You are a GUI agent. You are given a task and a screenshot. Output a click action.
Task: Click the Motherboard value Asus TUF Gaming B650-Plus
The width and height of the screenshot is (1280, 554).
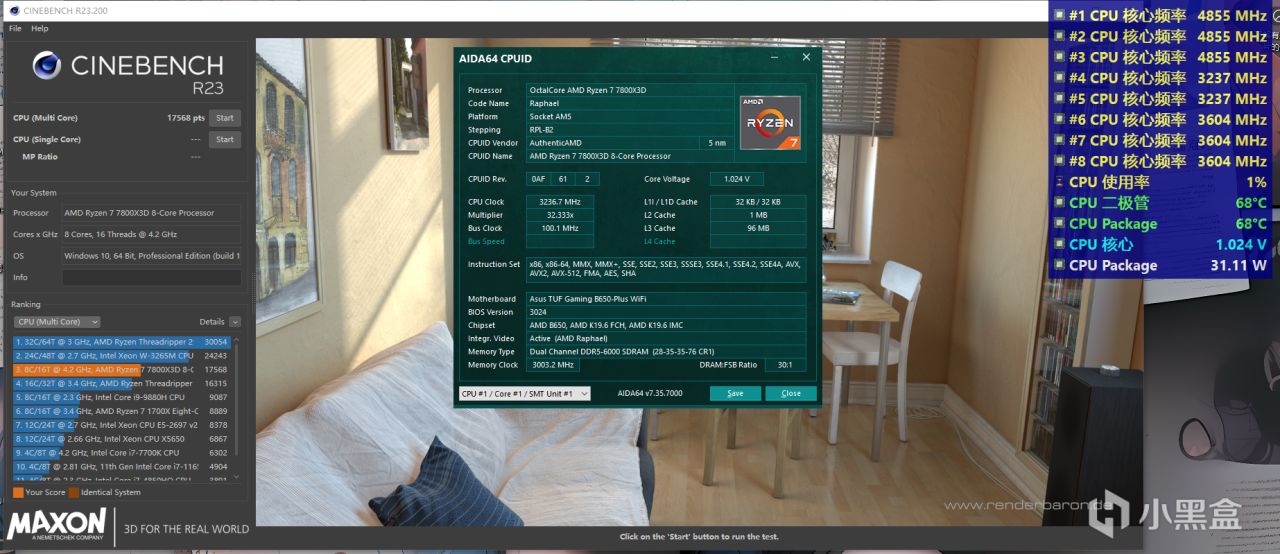[666, 299]
